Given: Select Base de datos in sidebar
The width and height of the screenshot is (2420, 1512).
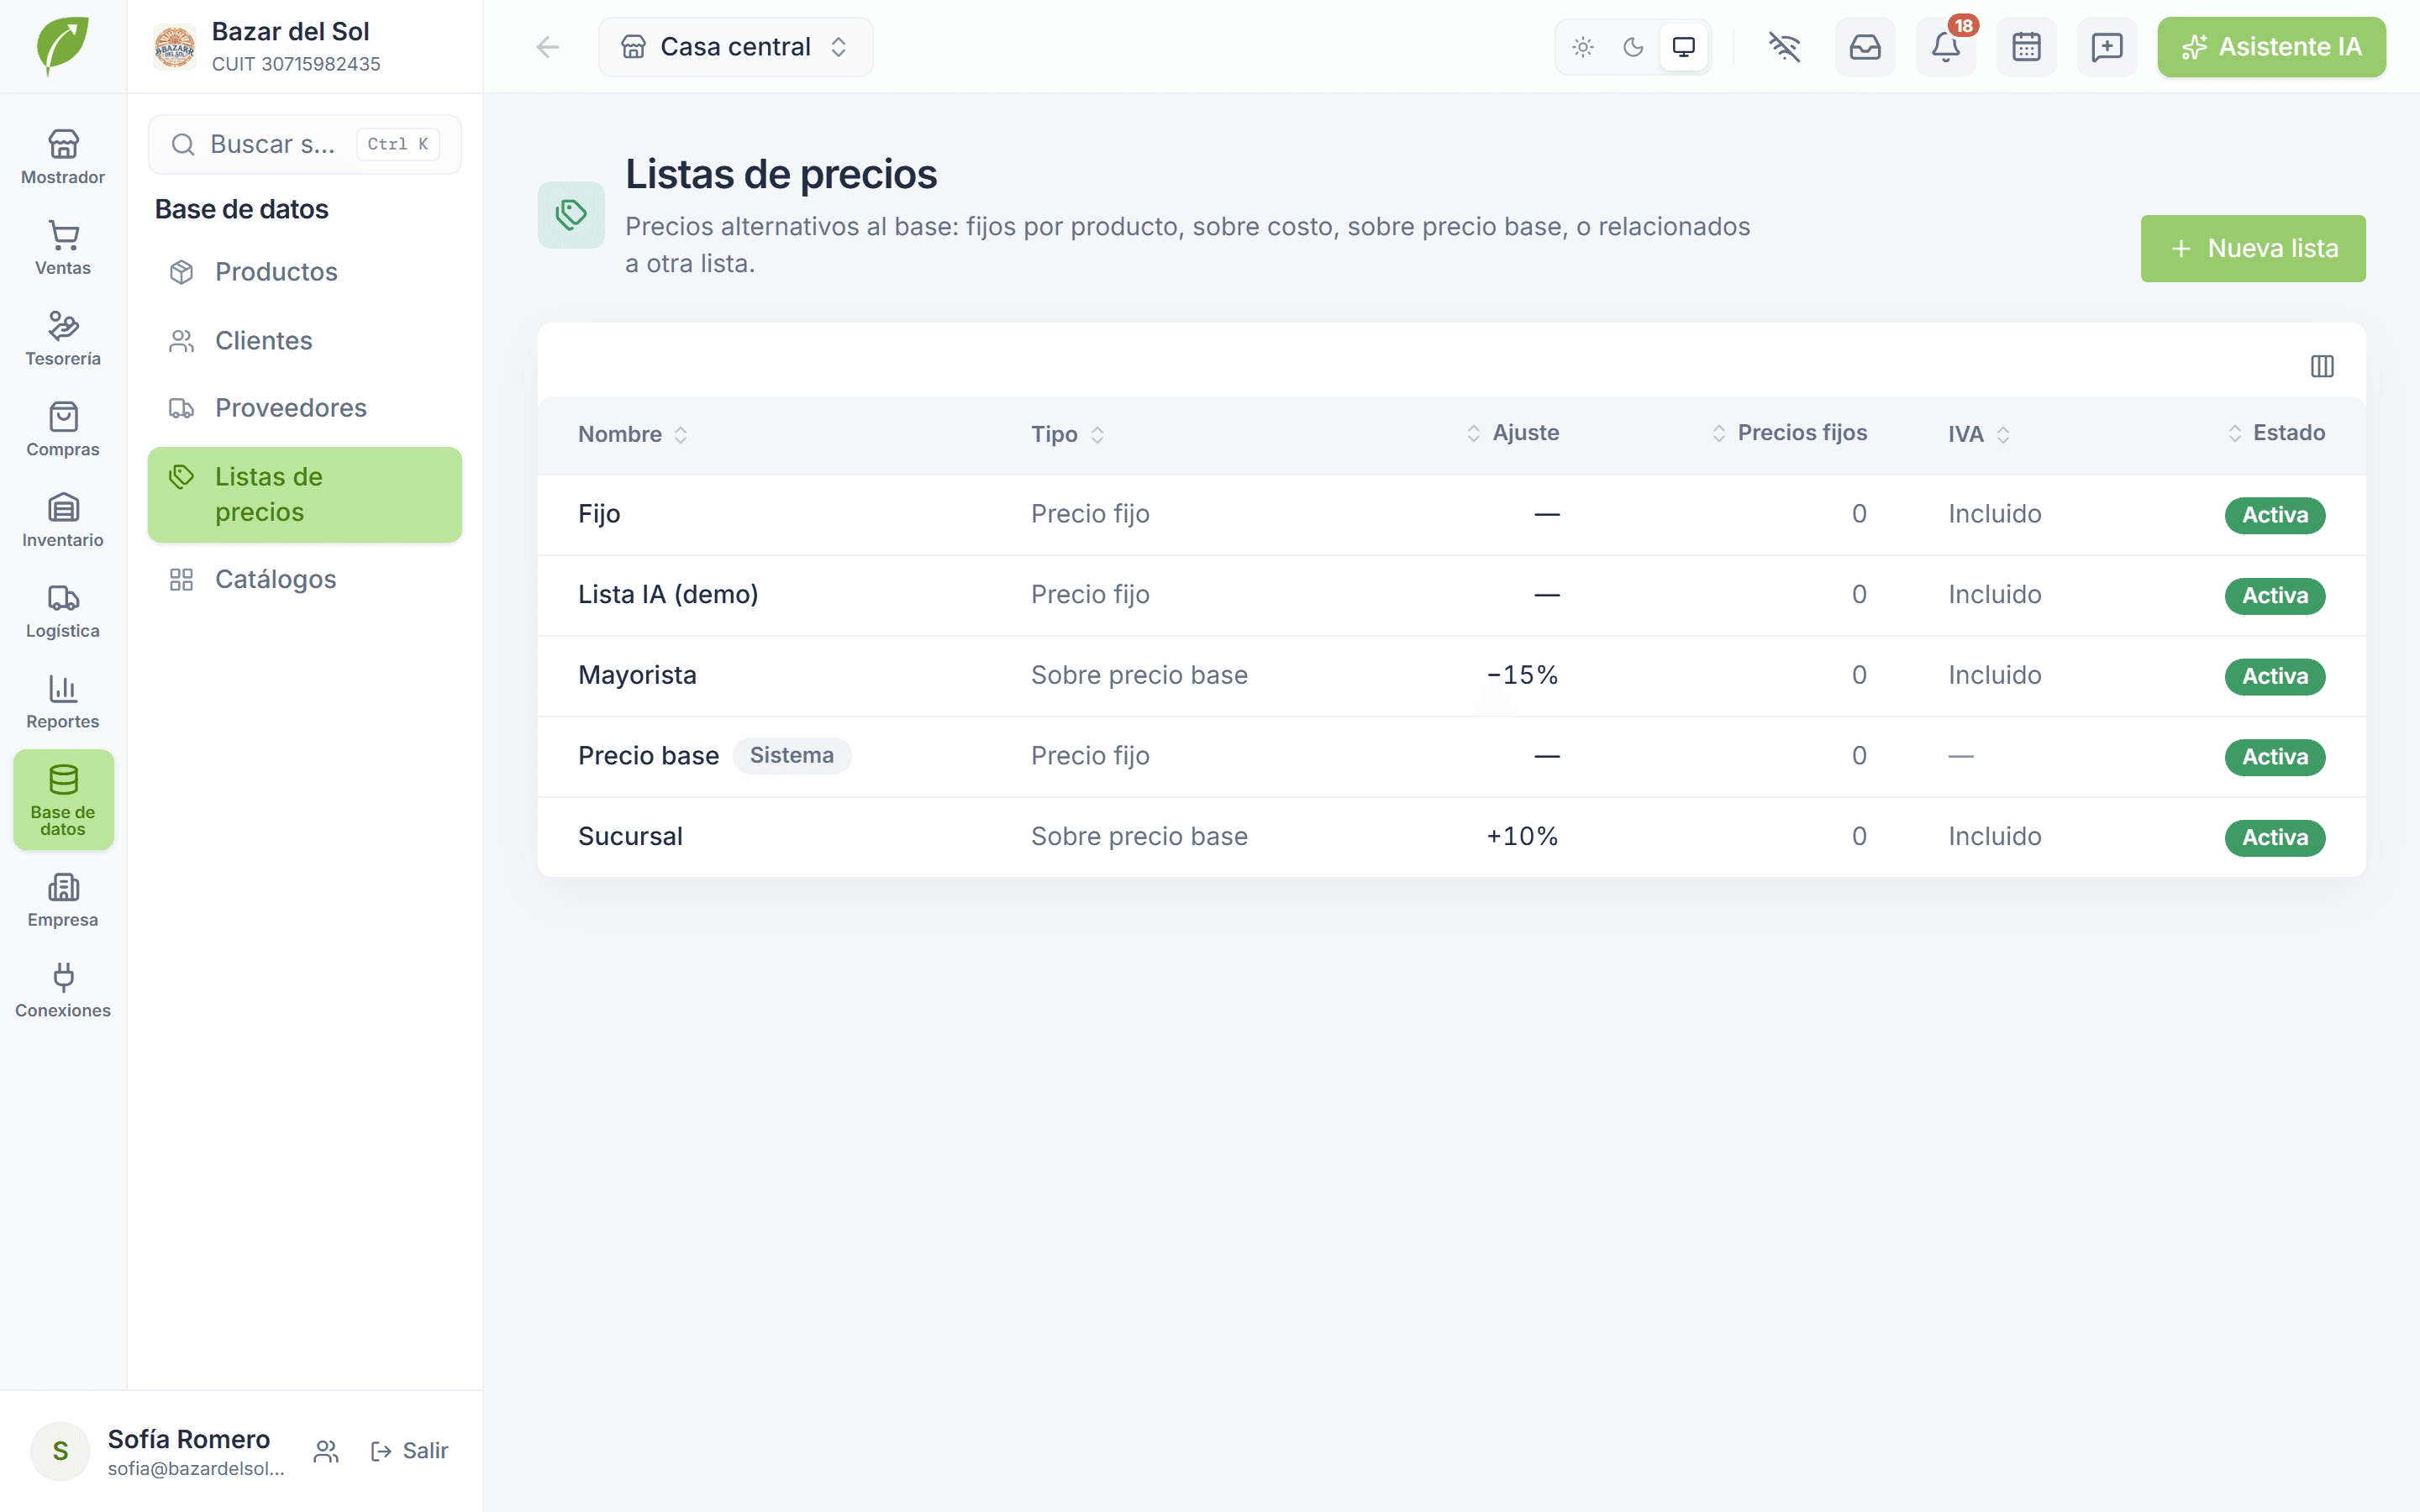Looking at the screenshot, I should point(63,800).
